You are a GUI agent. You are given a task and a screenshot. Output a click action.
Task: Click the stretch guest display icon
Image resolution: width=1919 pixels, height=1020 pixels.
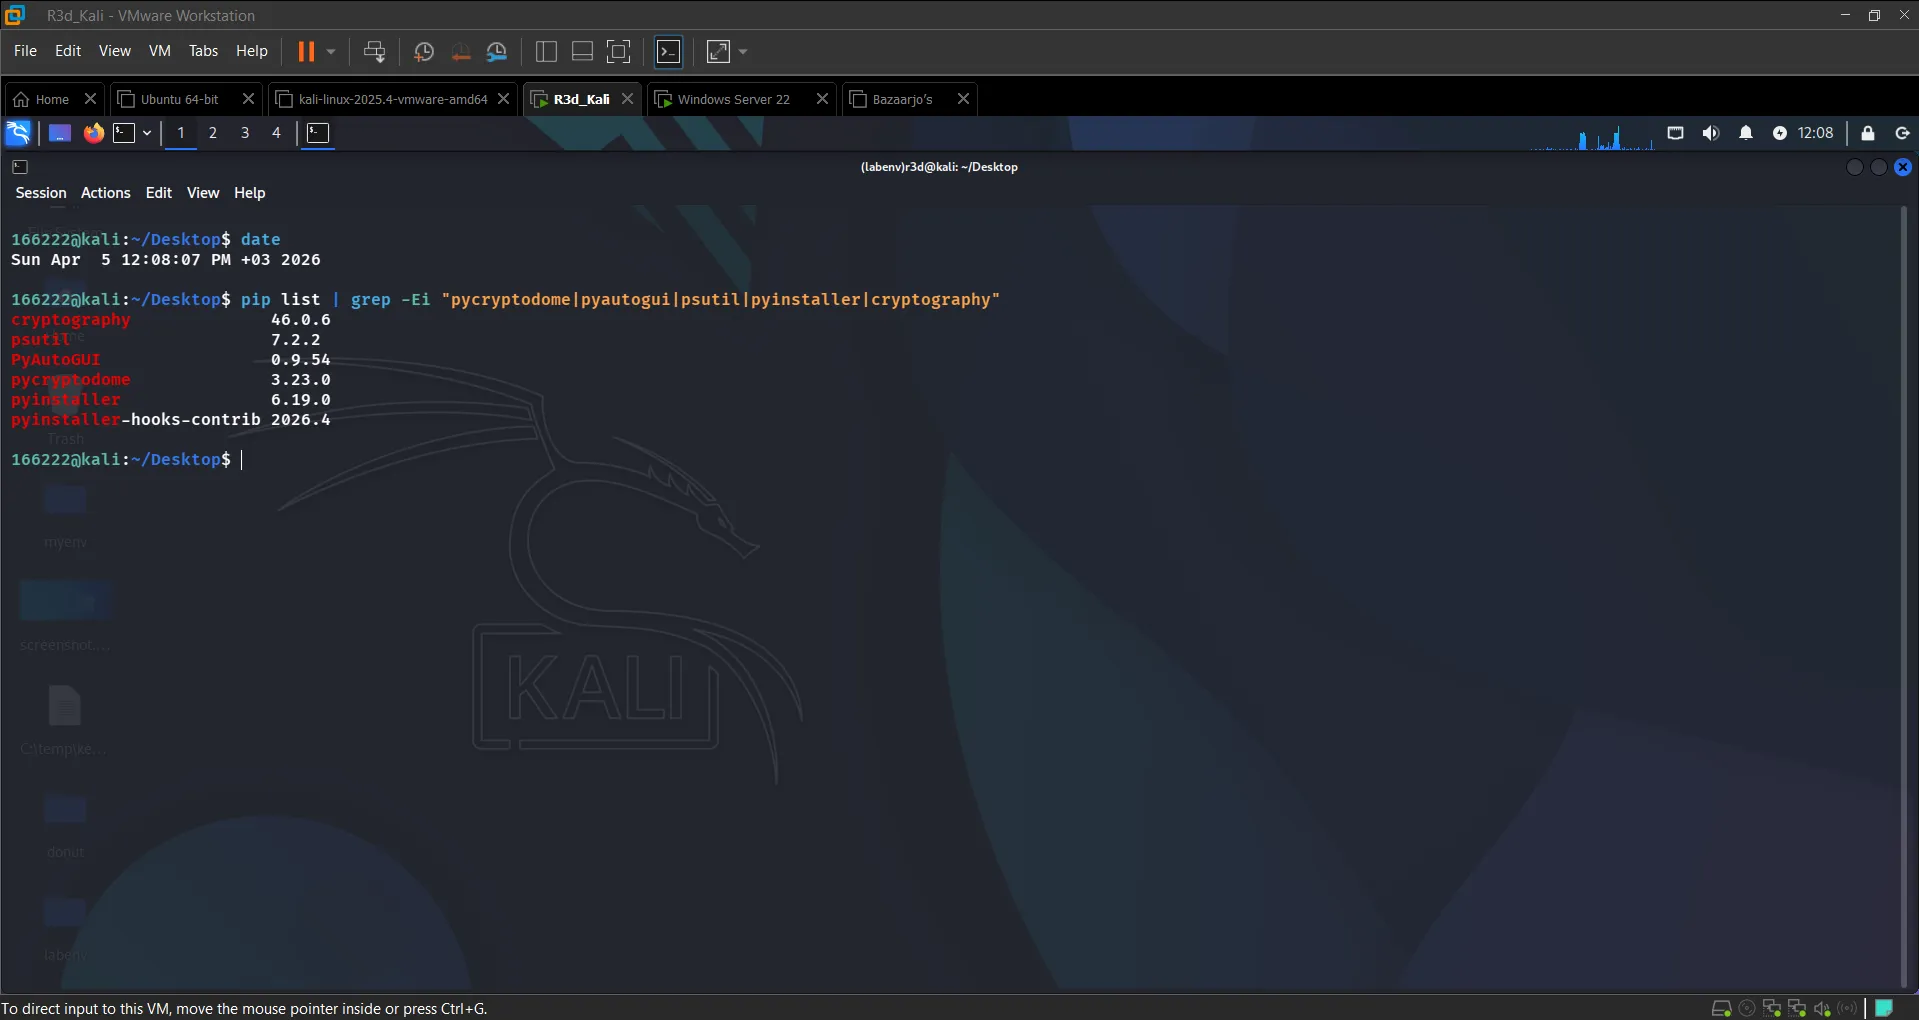click(718, 52)
